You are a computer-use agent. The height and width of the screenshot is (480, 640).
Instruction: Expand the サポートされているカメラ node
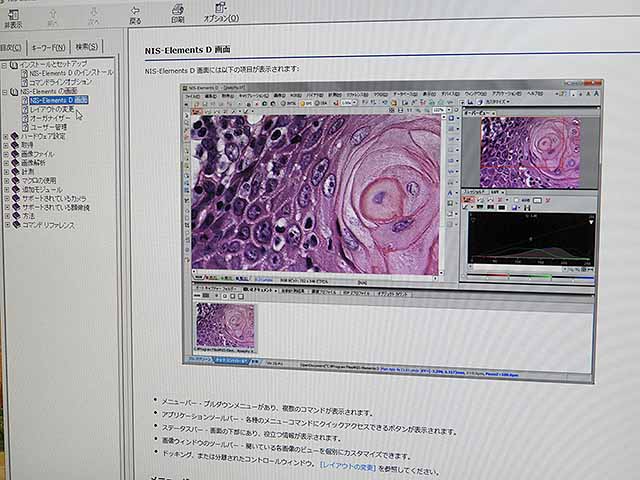(x=7, y=199)
